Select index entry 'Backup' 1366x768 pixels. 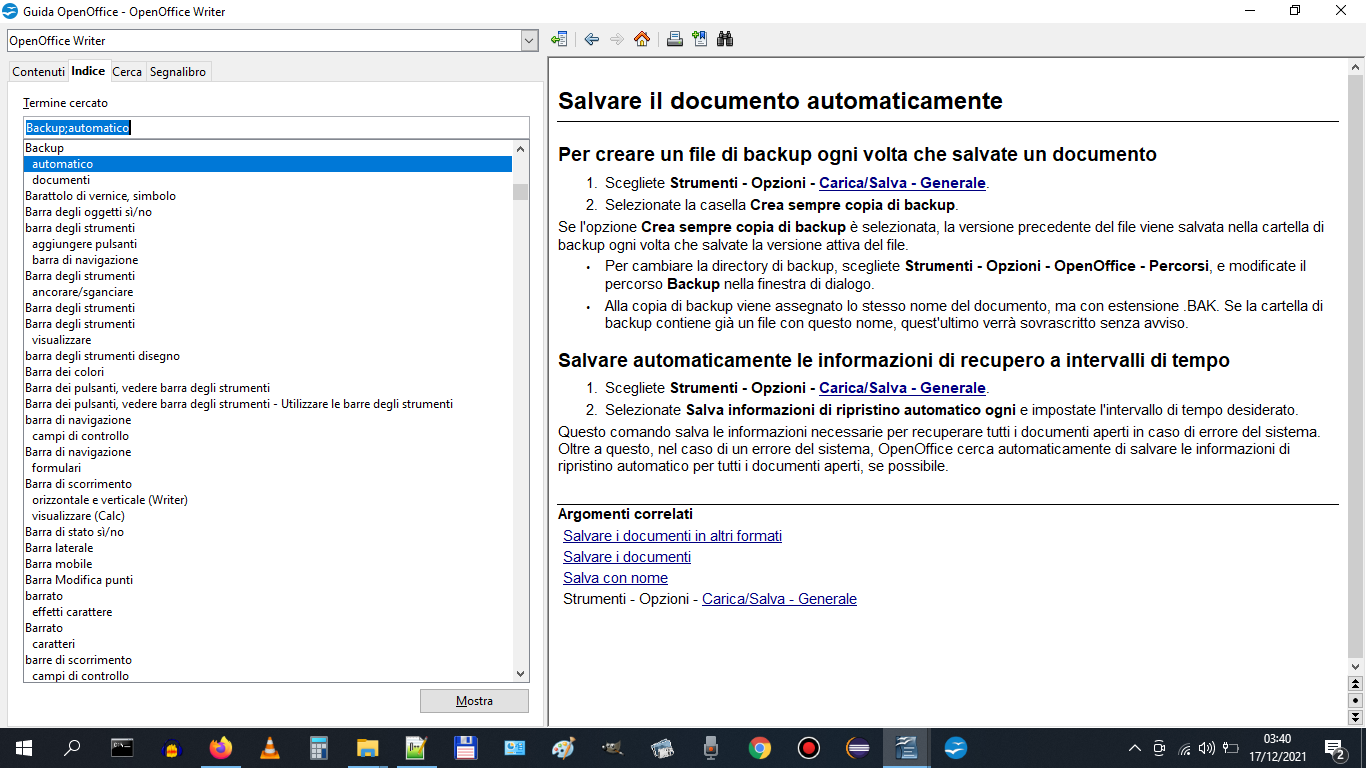(268, 148)
